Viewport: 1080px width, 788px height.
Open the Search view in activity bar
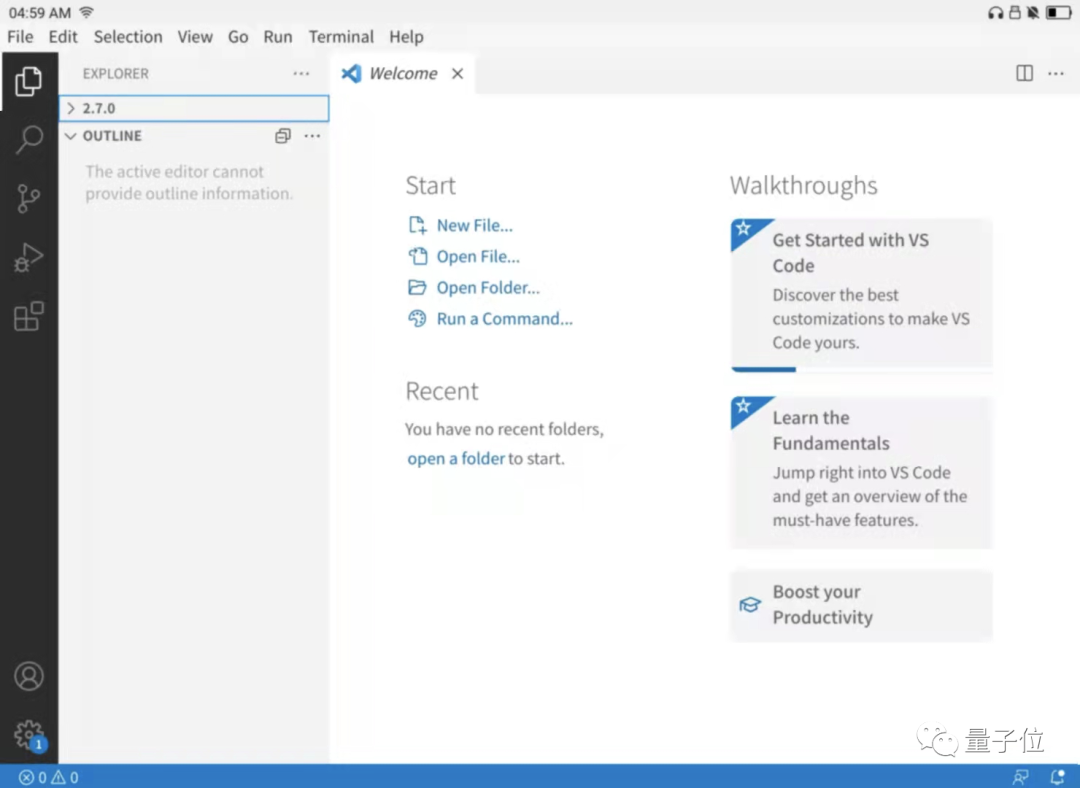28,139
